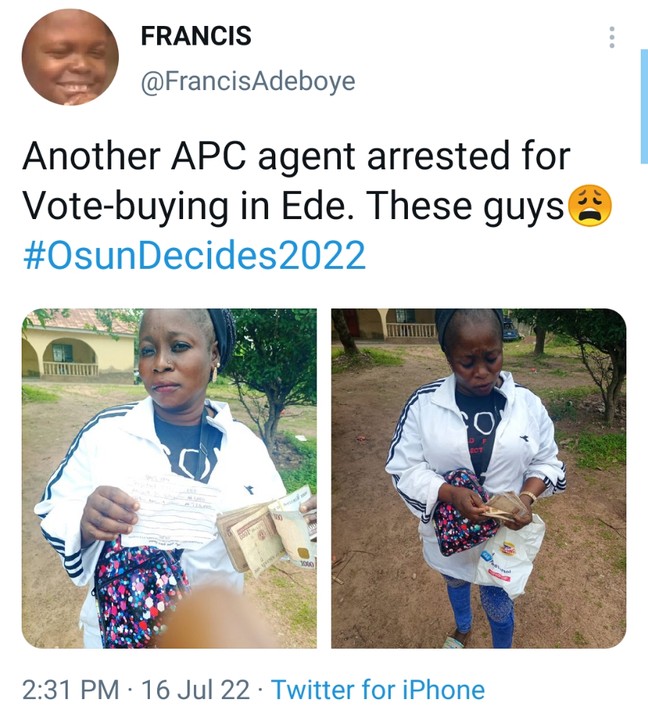Open the Twitter for iPhone source link
The image size is (648, 720).
(x=378, y=690)
